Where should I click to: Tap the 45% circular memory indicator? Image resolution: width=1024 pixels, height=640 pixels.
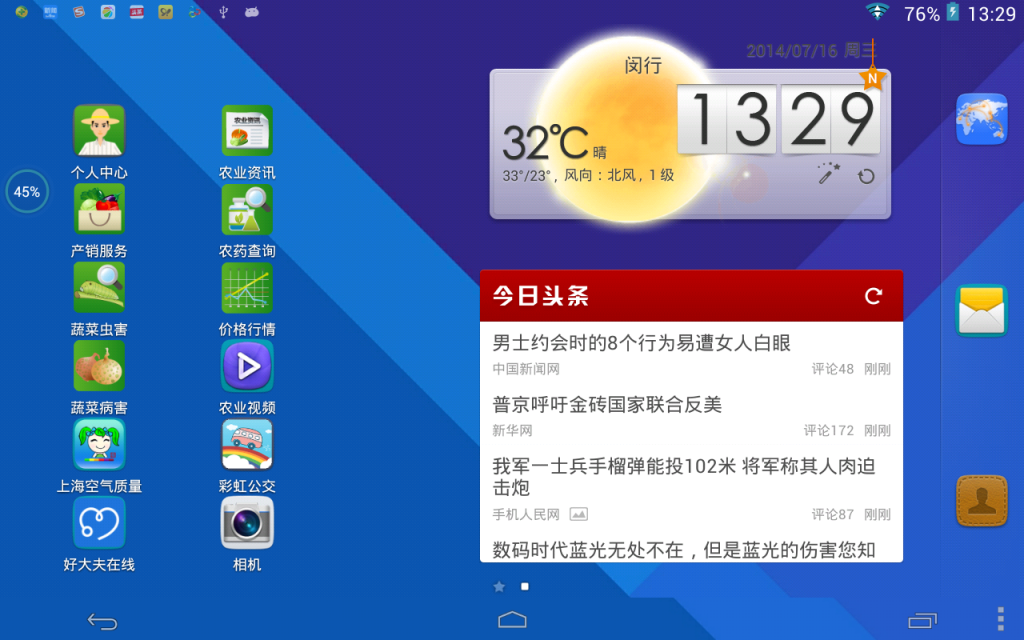pos(27,192)
